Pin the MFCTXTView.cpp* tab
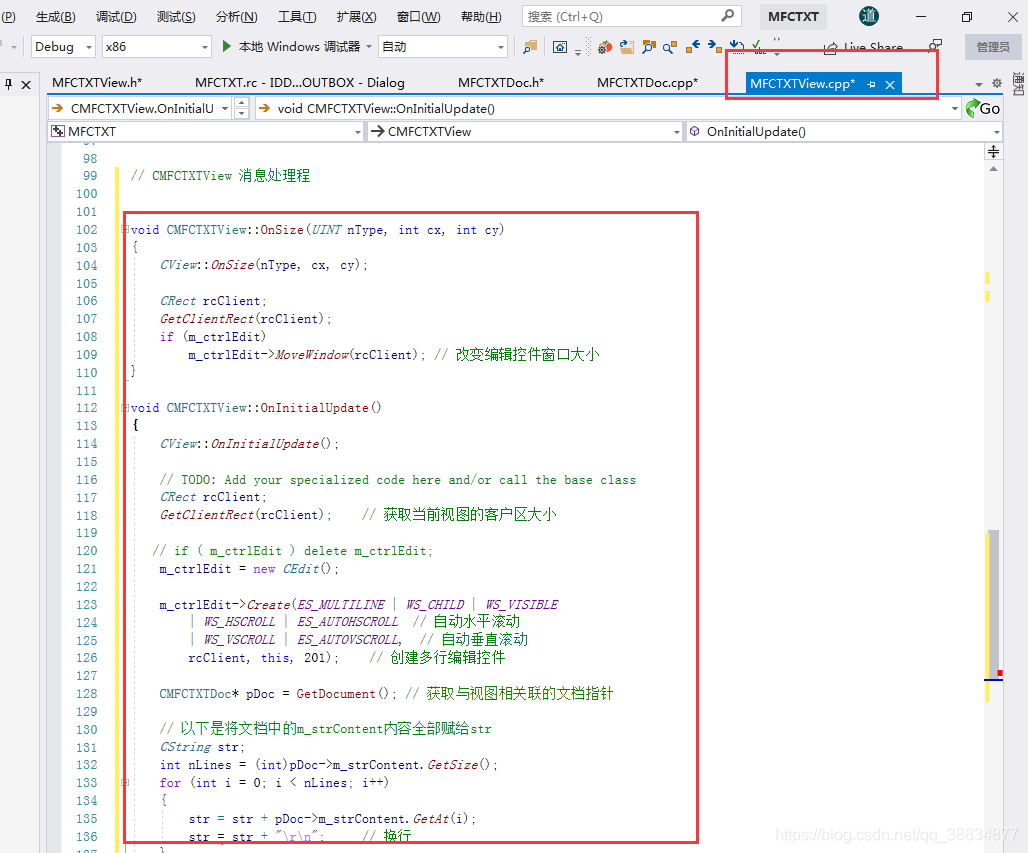Image resolution: width=1028 pixels, height=853 pixels. coord(871,85)
